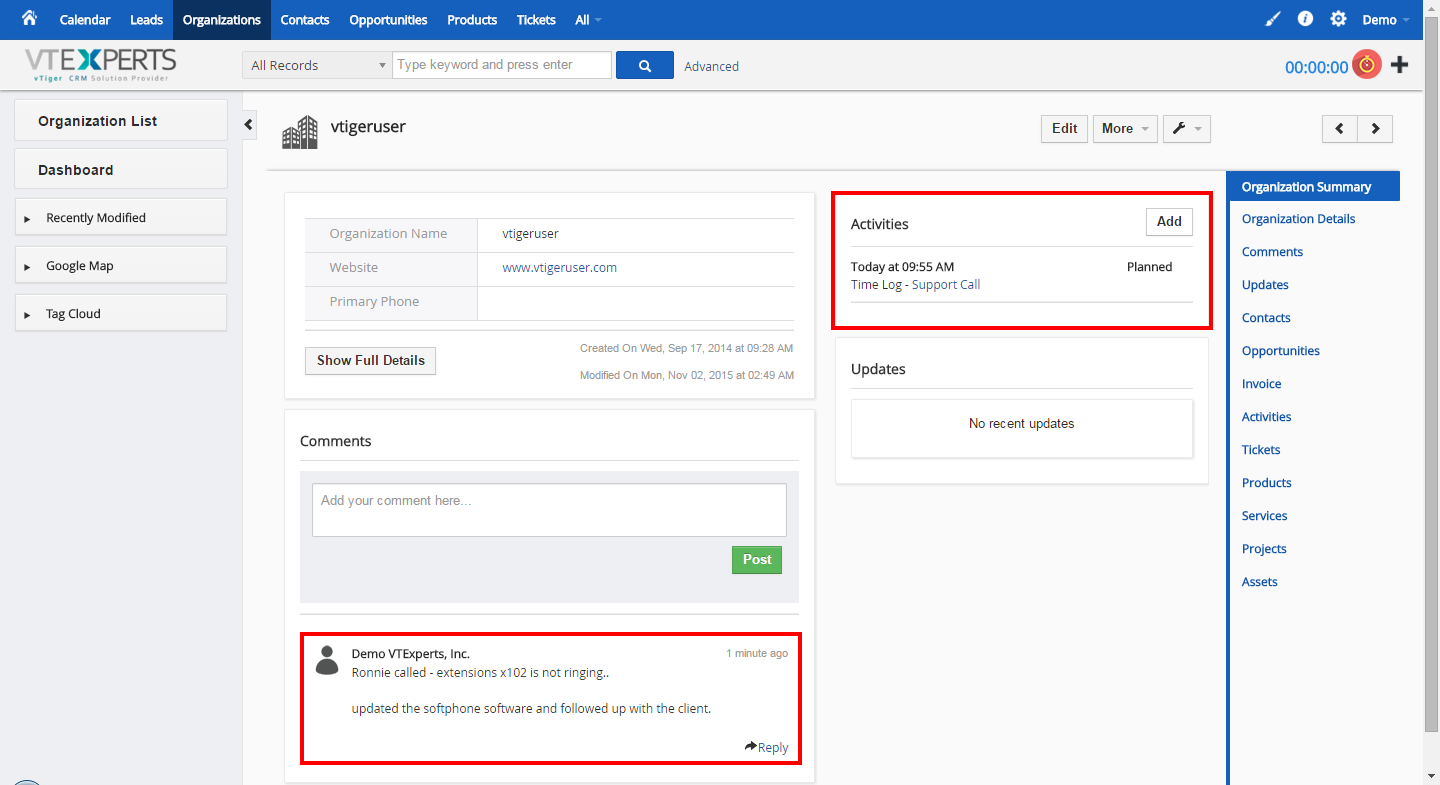Click the organization building icon
This screenshot has height=785, width=1440.
click(x=300, y=132)
